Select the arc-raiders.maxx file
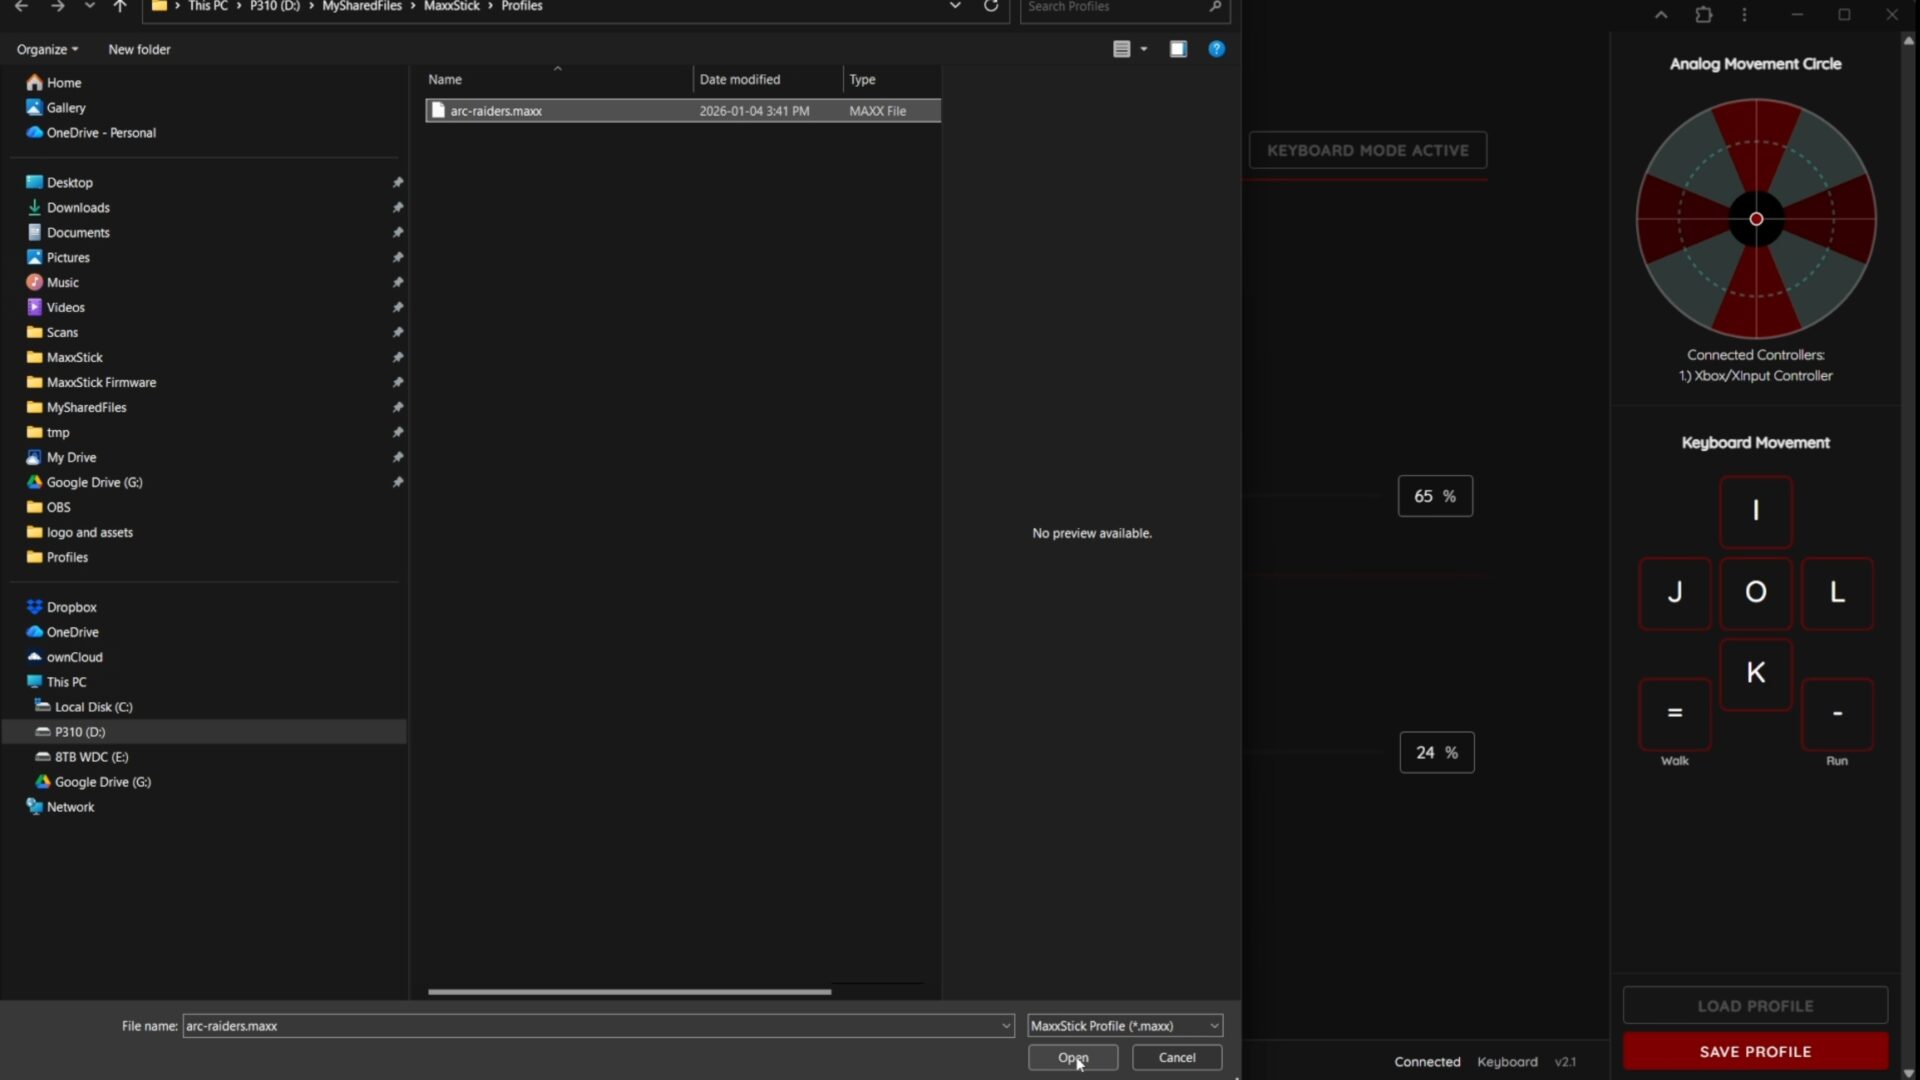 pyautogui.click(x=683, y=111)
